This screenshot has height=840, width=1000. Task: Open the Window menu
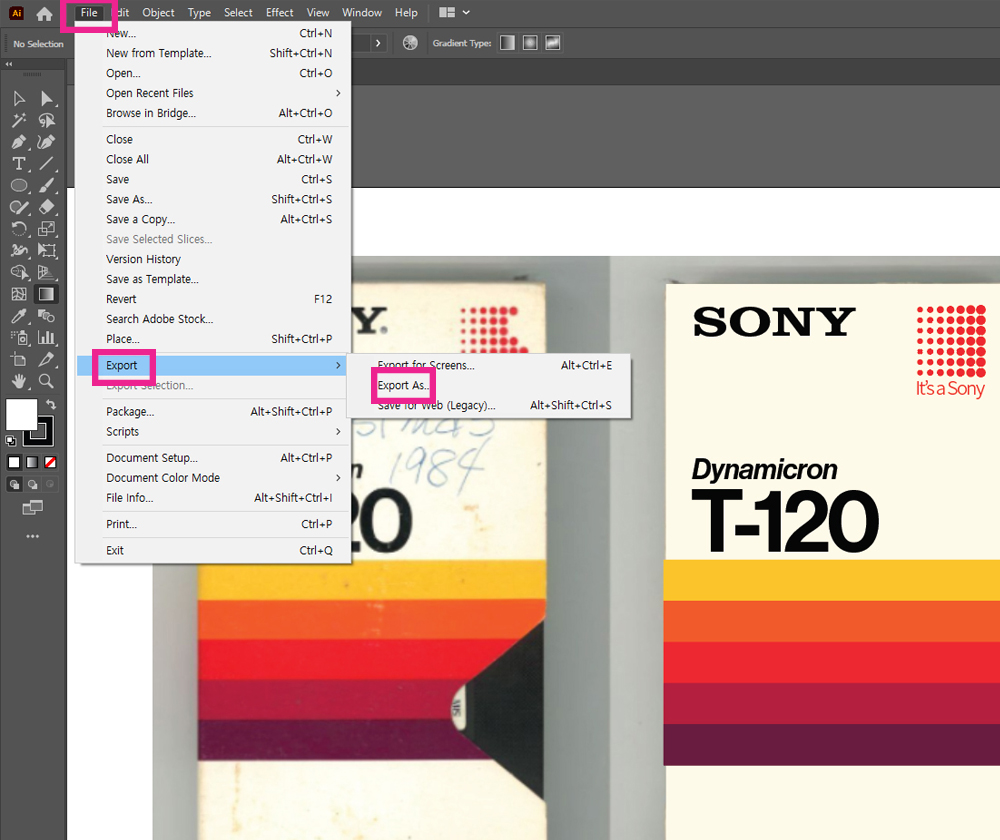[362, 13]
